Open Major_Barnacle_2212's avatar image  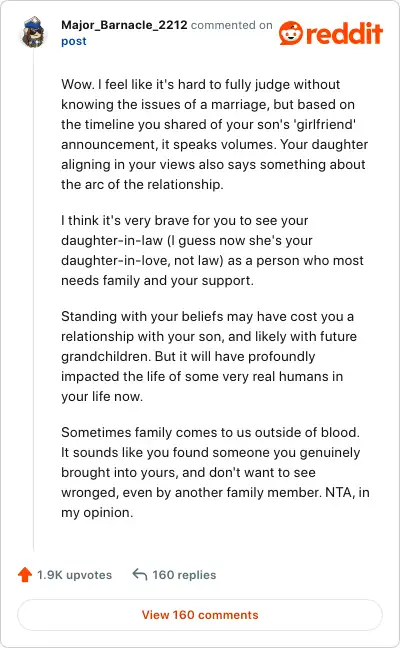click(33, 32)
